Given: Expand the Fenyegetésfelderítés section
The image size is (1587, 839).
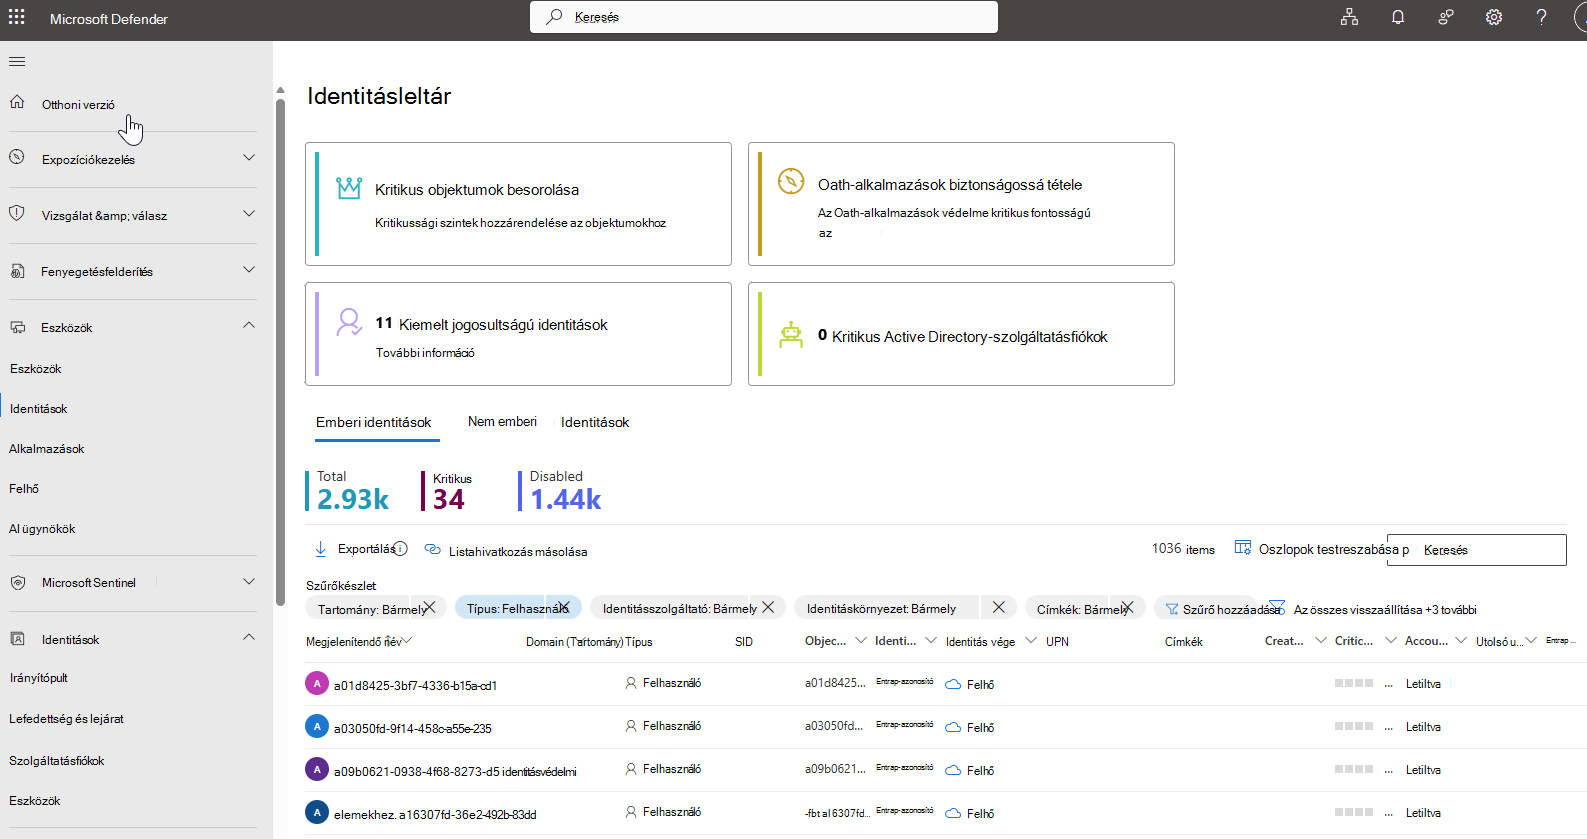Looking at the screenshot, I should click(x=249, y=270).
